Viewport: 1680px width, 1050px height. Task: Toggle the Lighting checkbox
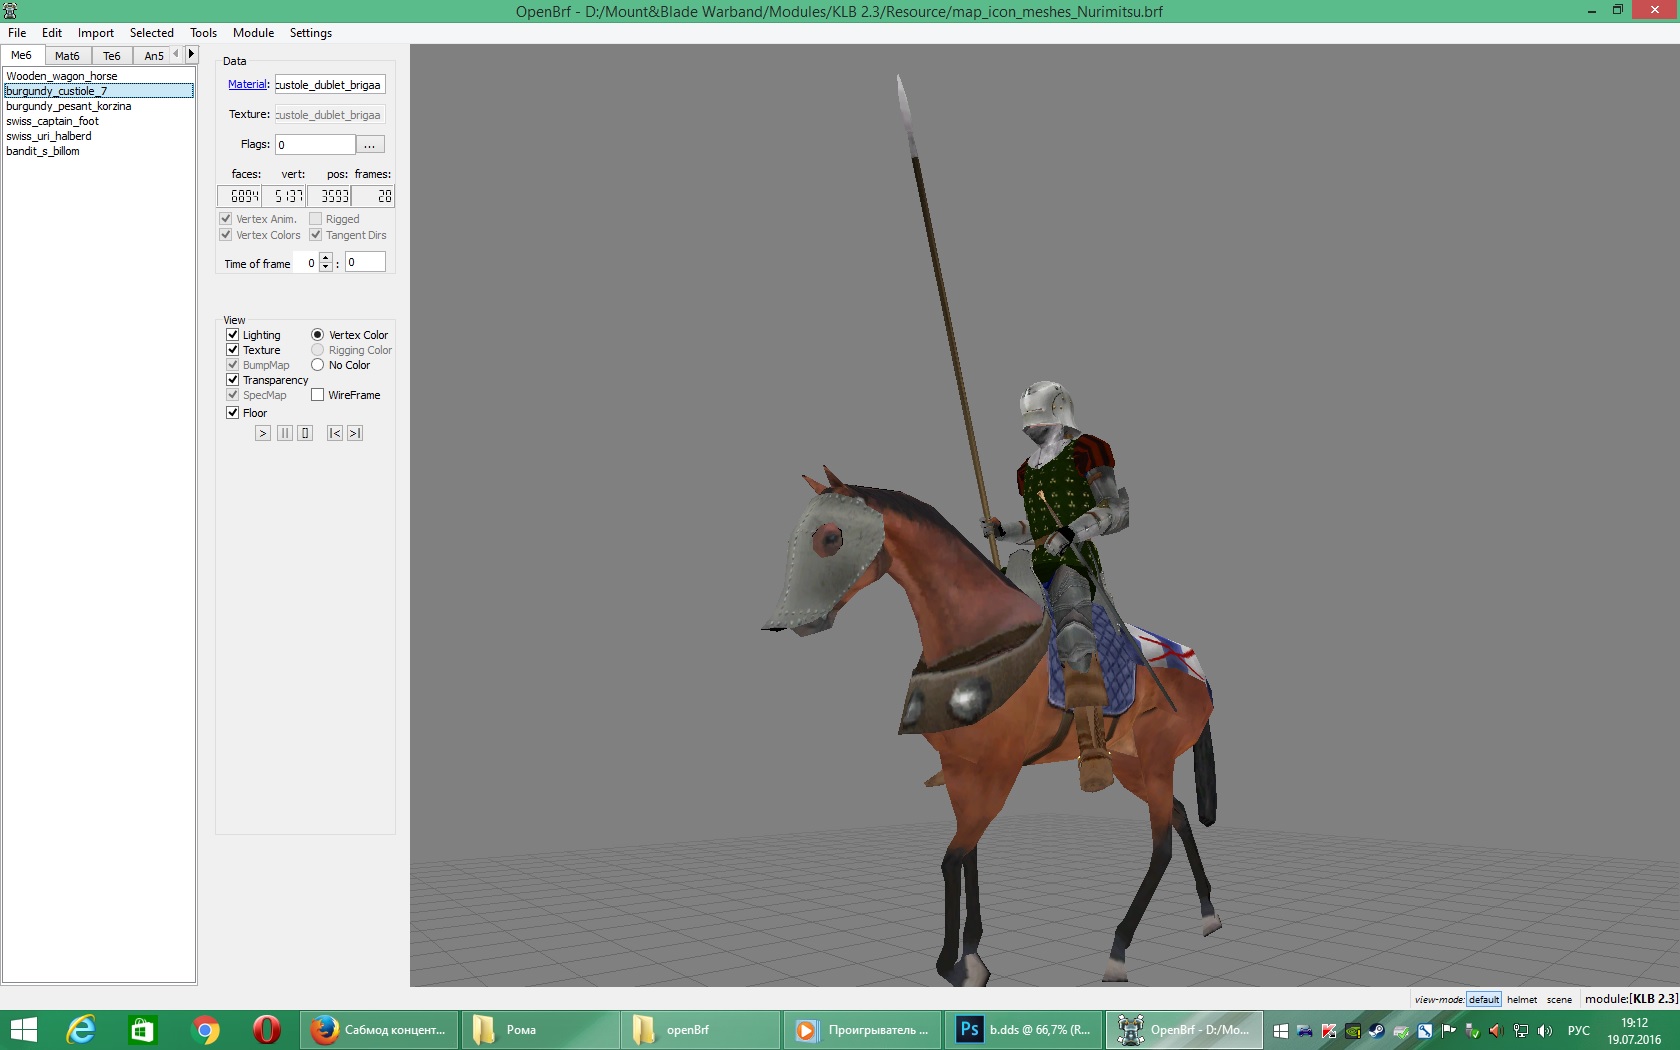232,335
